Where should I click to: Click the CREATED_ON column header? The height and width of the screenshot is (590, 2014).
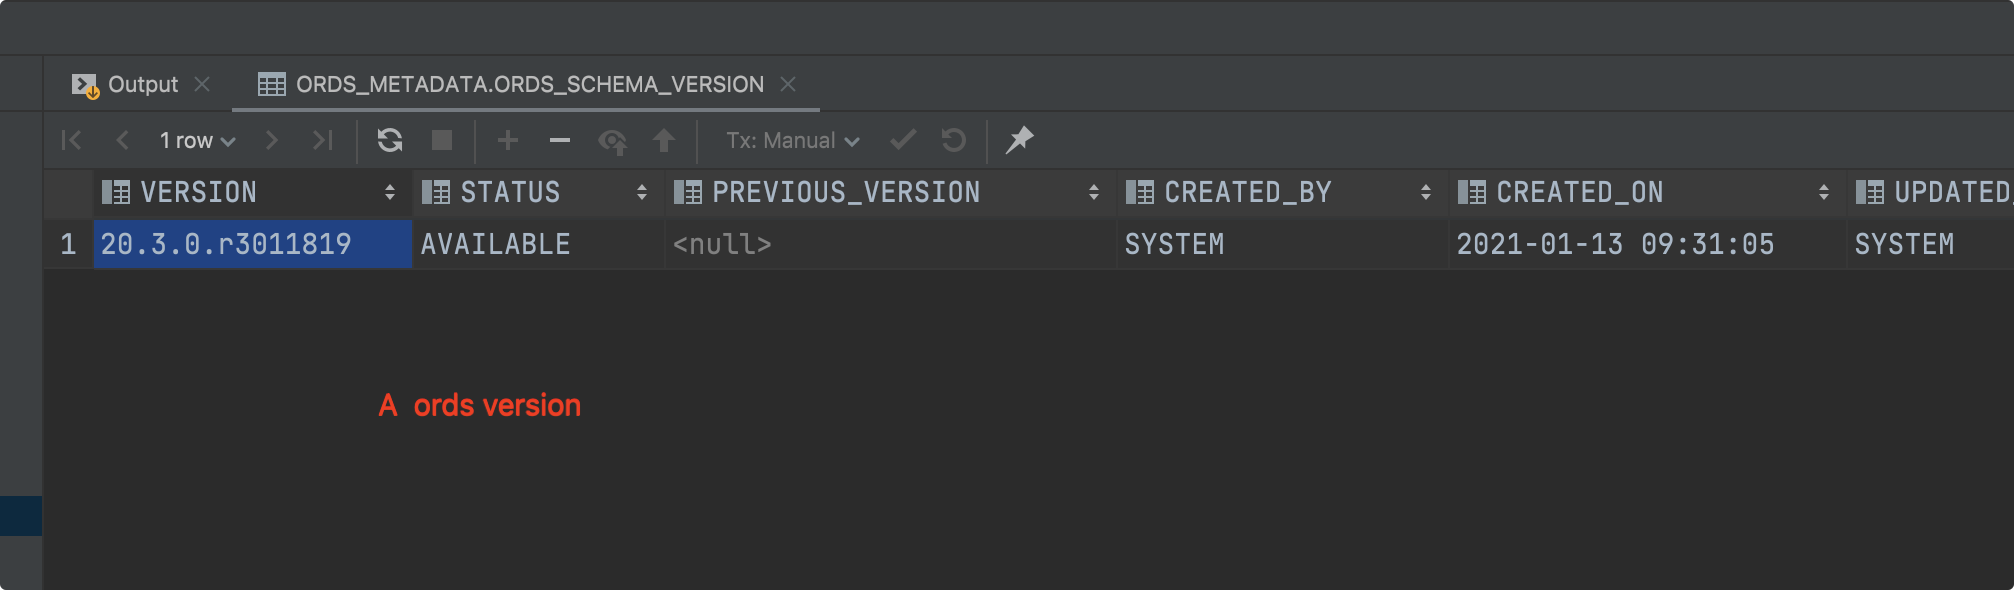[x=1579, y=193]
